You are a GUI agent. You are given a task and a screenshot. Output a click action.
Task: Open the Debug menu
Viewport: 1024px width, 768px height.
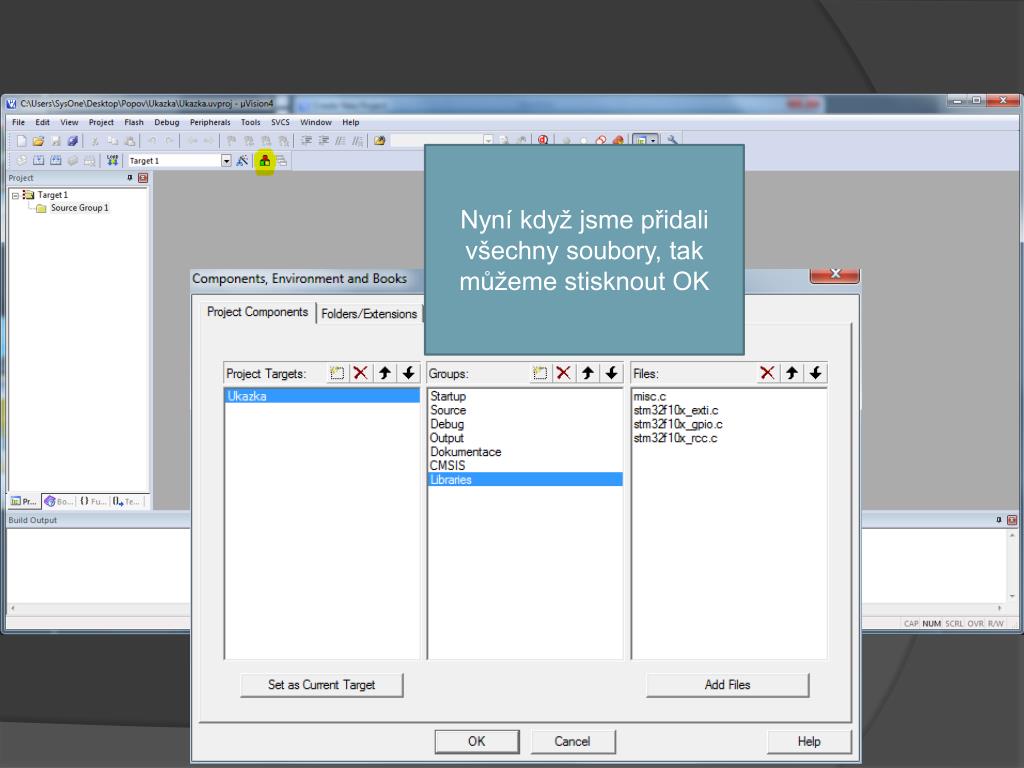(x=167, y=122)
